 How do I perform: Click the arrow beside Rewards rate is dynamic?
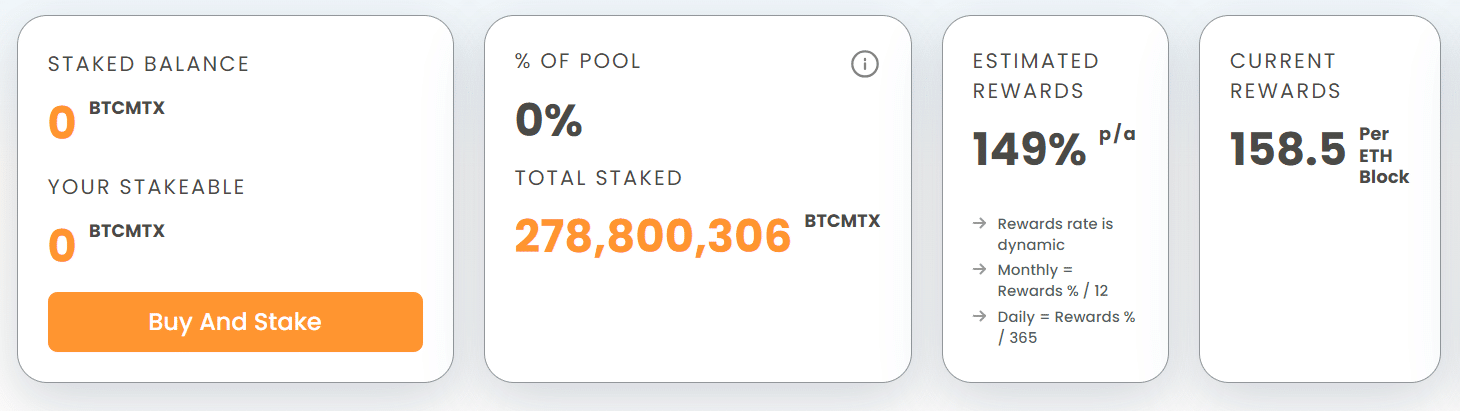(979, 223)
